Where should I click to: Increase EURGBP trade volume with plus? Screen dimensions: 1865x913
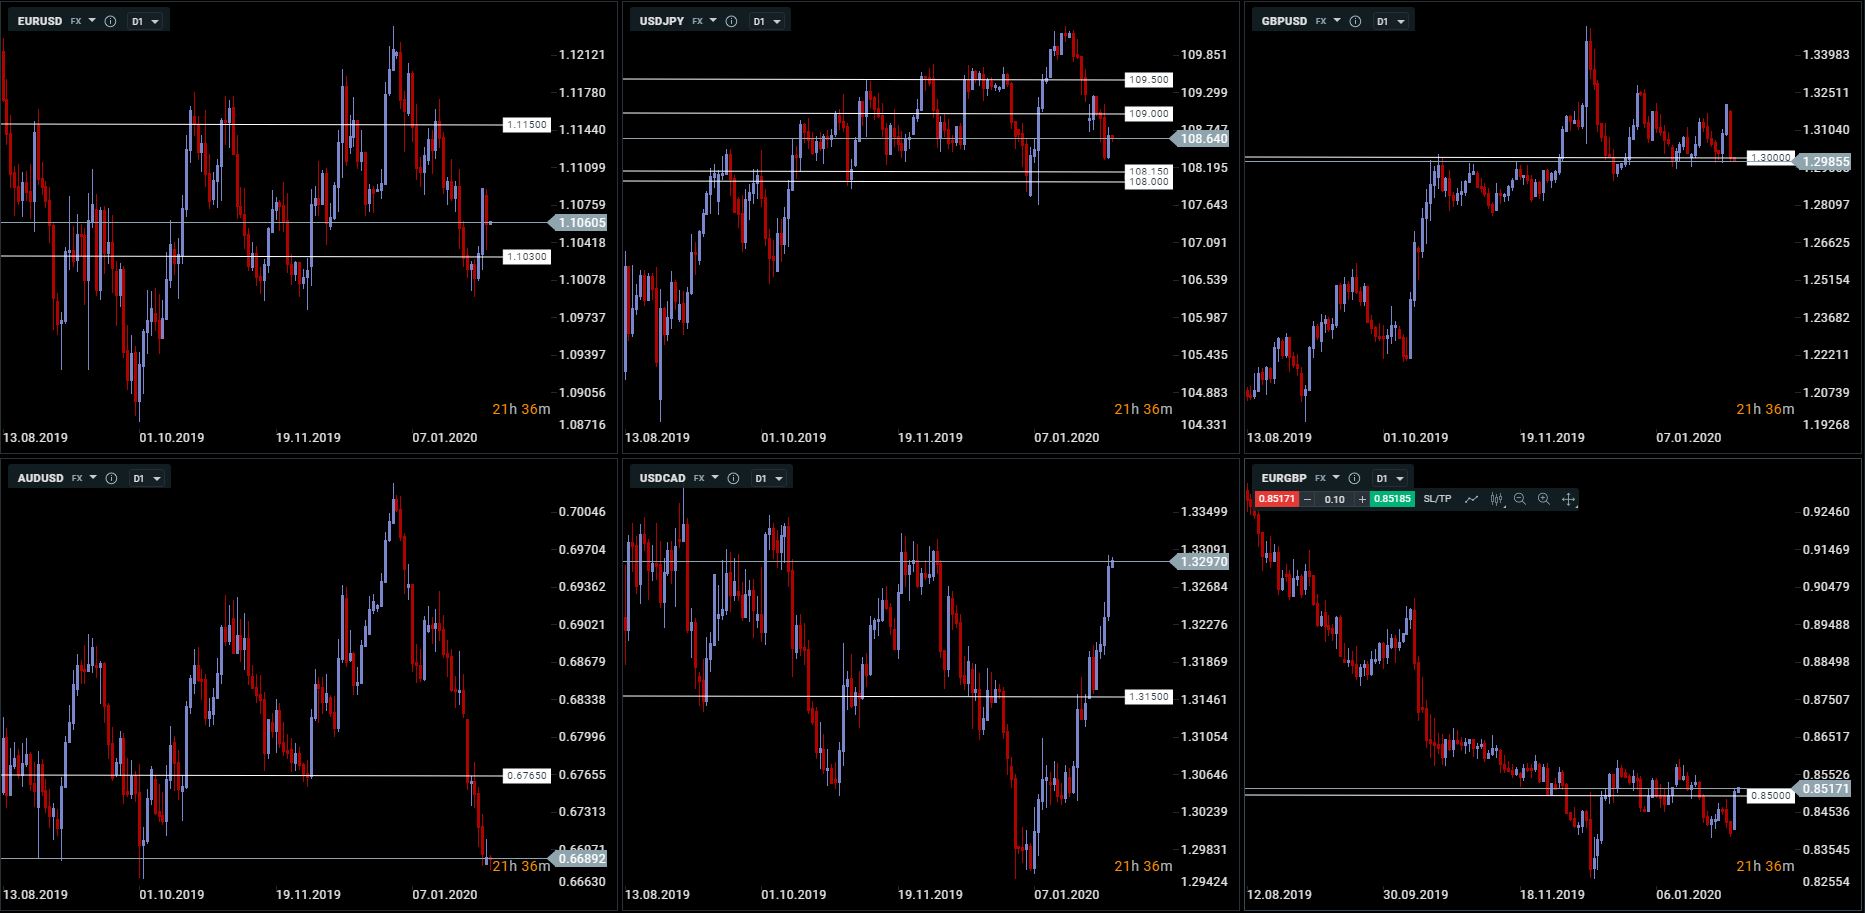click(x=1362, y=499)
